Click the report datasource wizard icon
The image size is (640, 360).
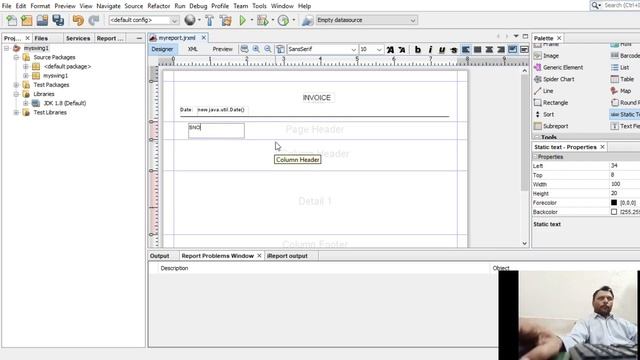pos(307,20)
